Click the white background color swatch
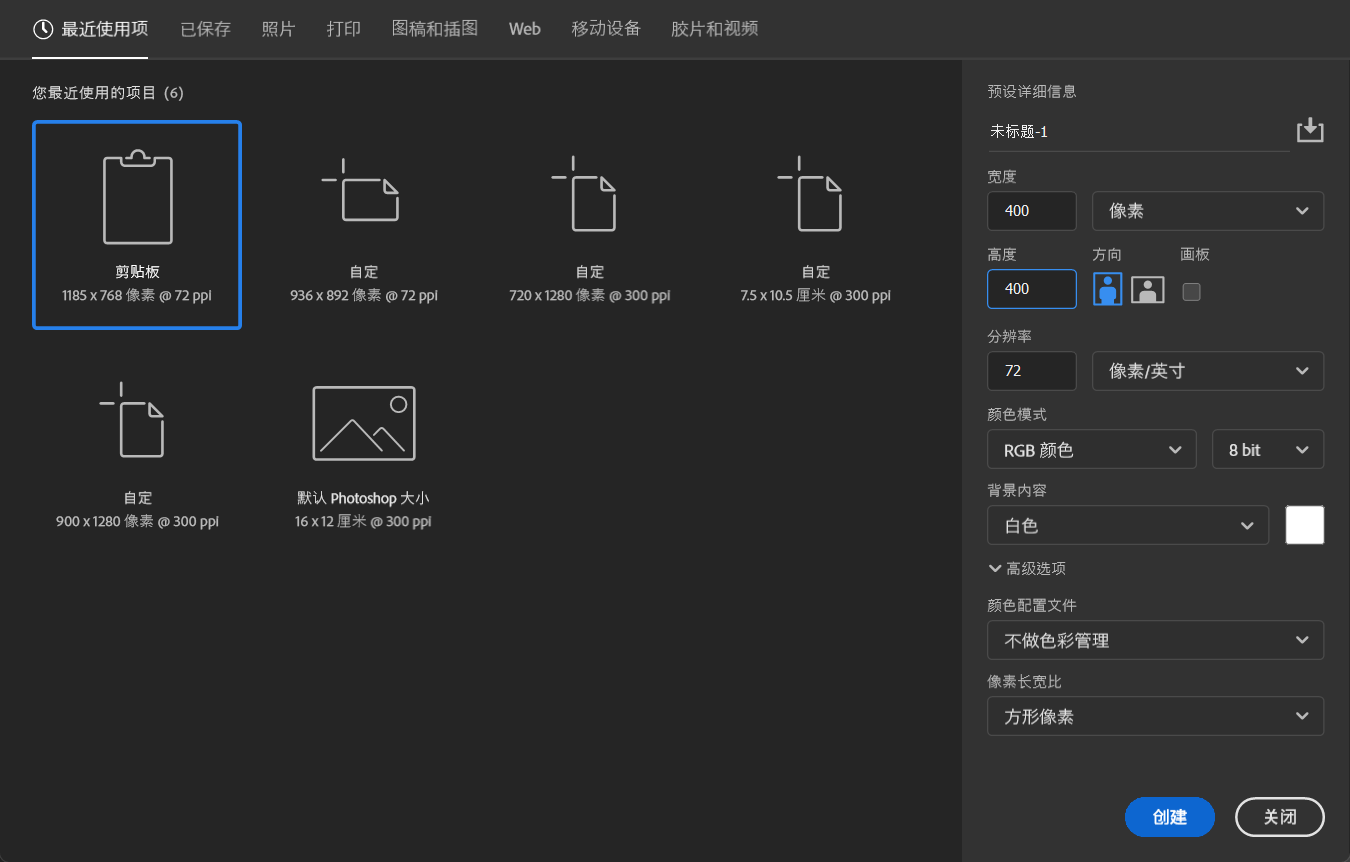The width and height of the screenshot is (1350, 862). [x=1304, y=525]
